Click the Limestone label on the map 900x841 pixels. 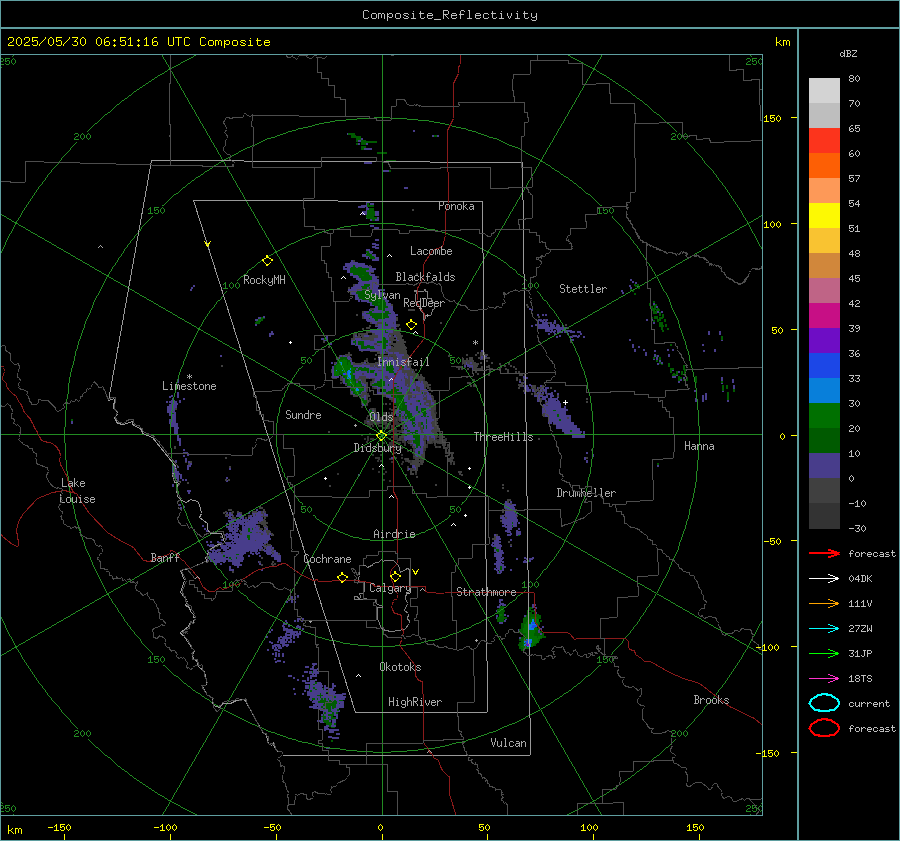pyautogui.click(x=189, y=386)
